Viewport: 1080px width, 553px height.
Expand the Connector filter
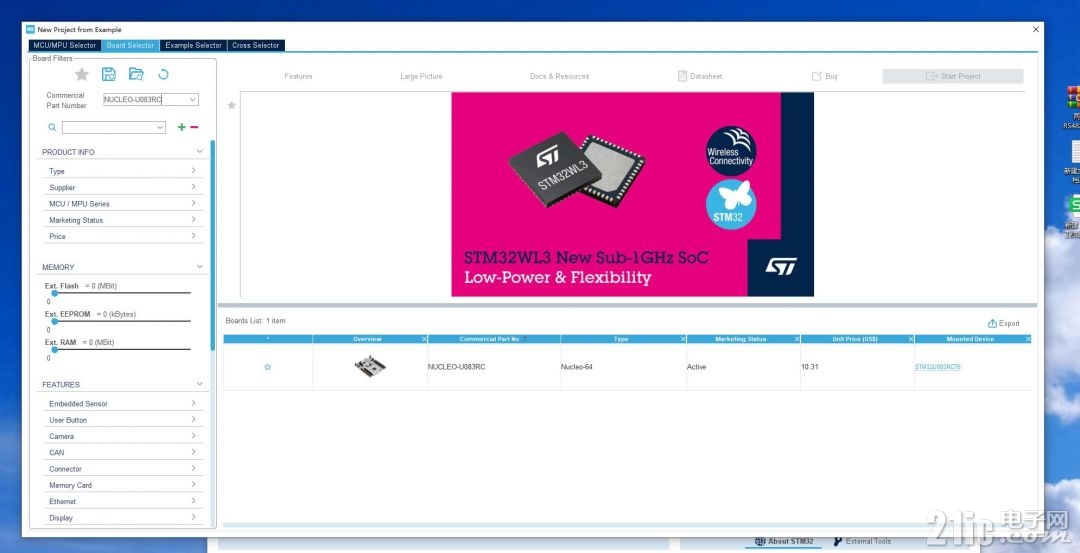[x=123, y=469]
